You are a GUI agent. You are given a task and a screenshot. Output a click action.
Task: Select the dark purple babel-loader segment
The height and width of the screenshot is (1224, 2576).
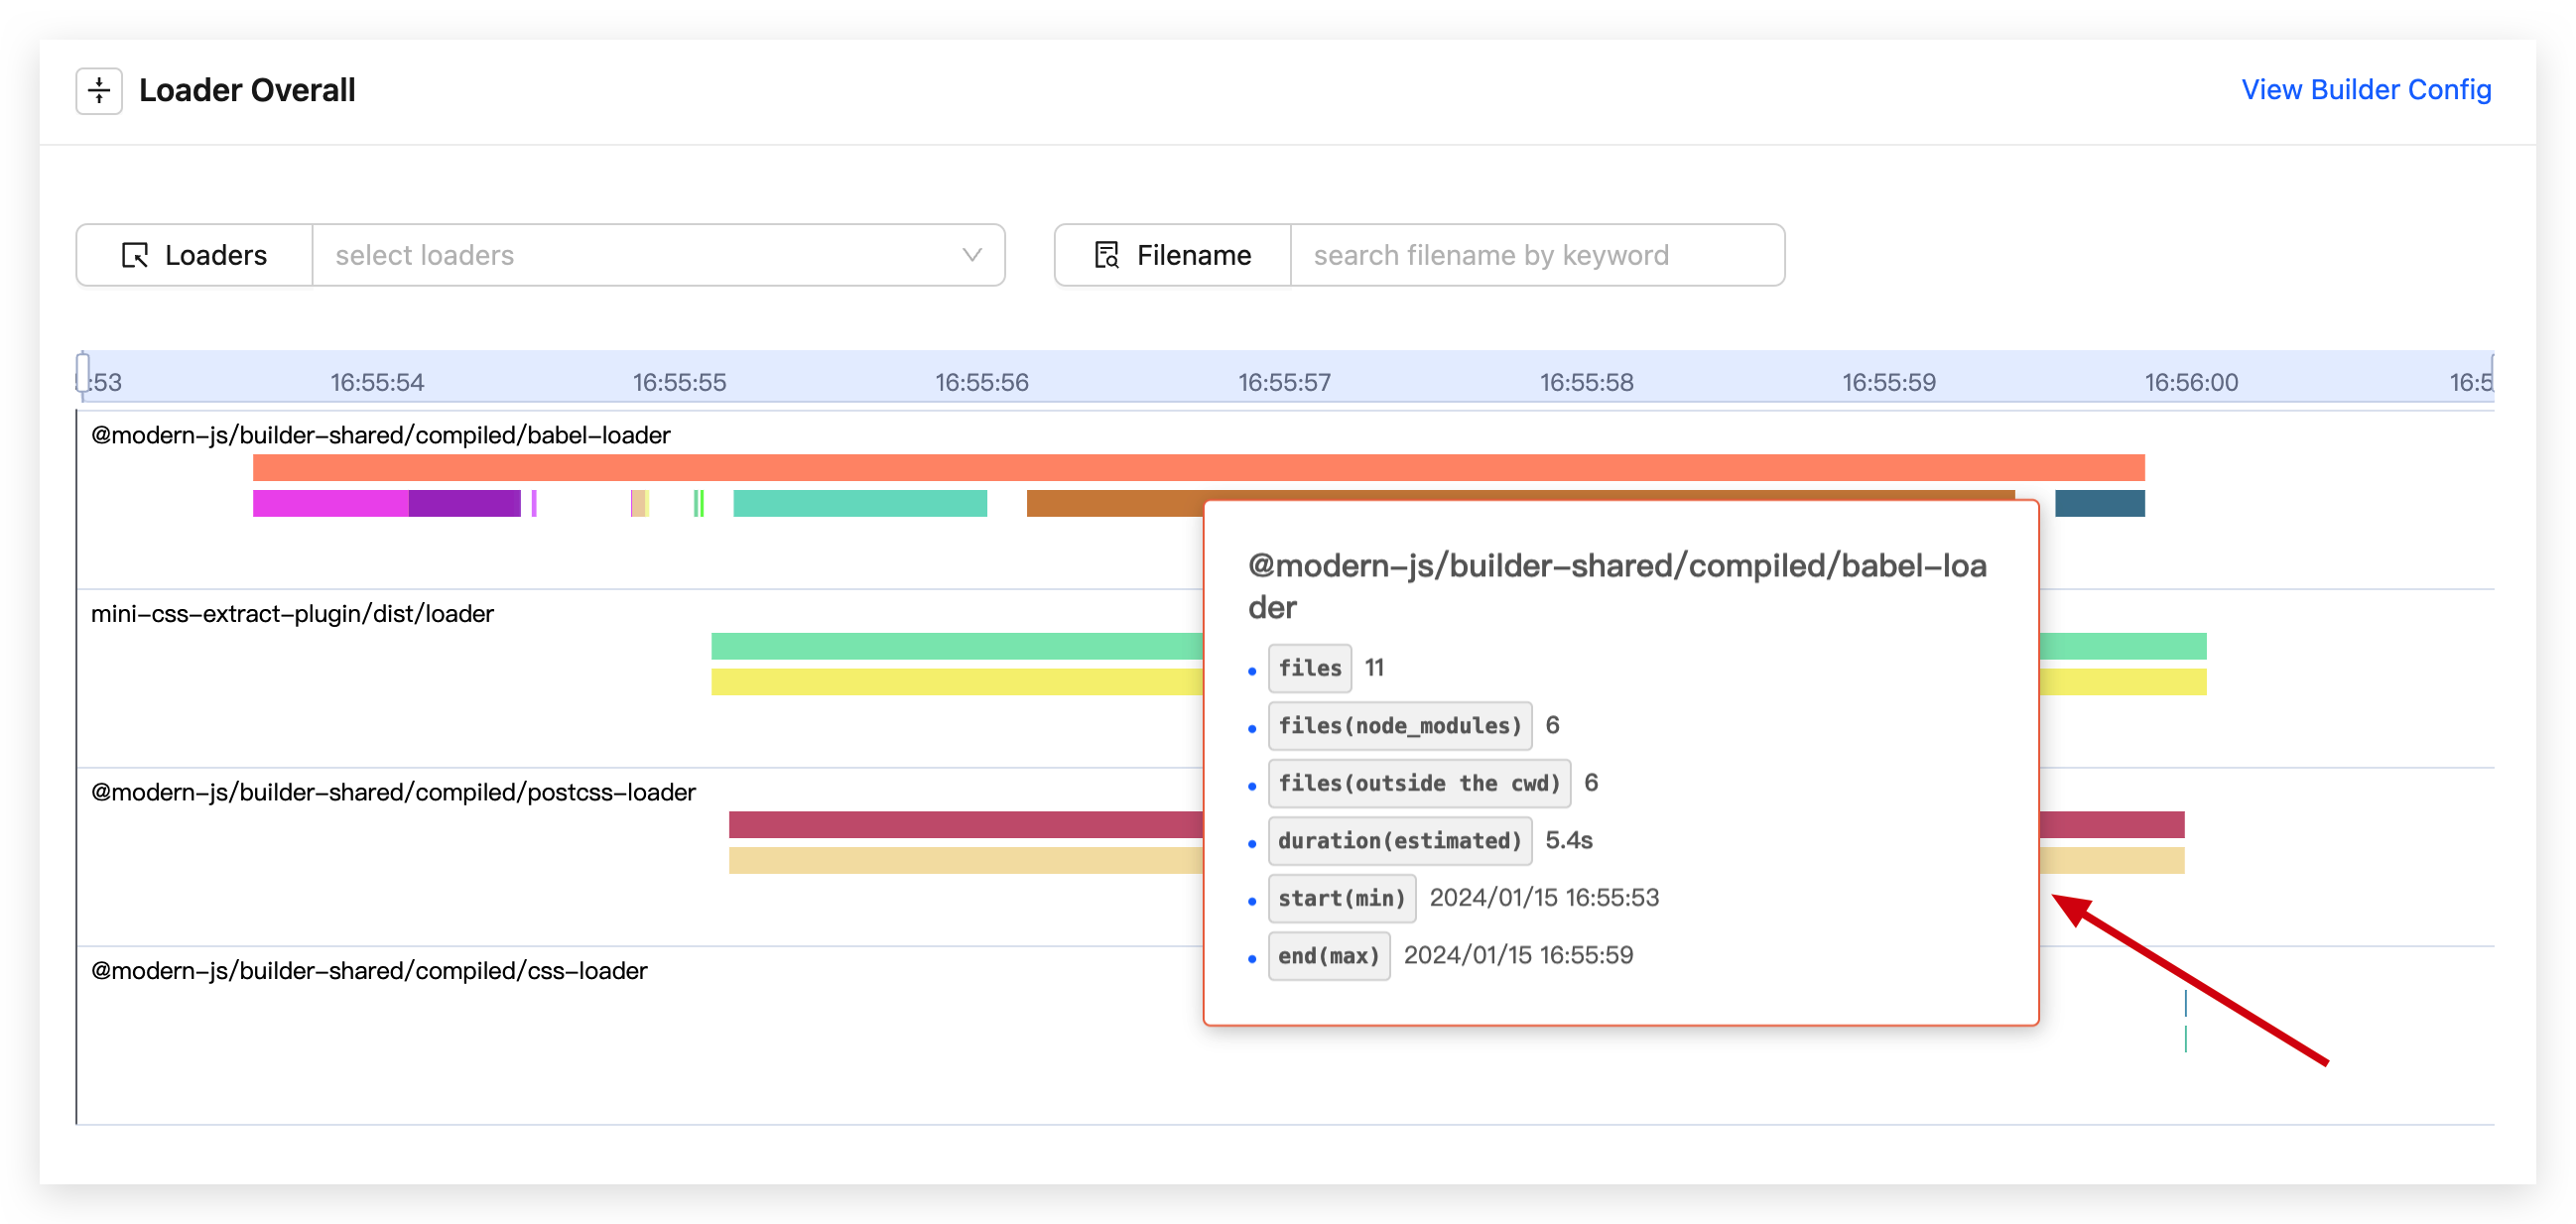(464, 503)
